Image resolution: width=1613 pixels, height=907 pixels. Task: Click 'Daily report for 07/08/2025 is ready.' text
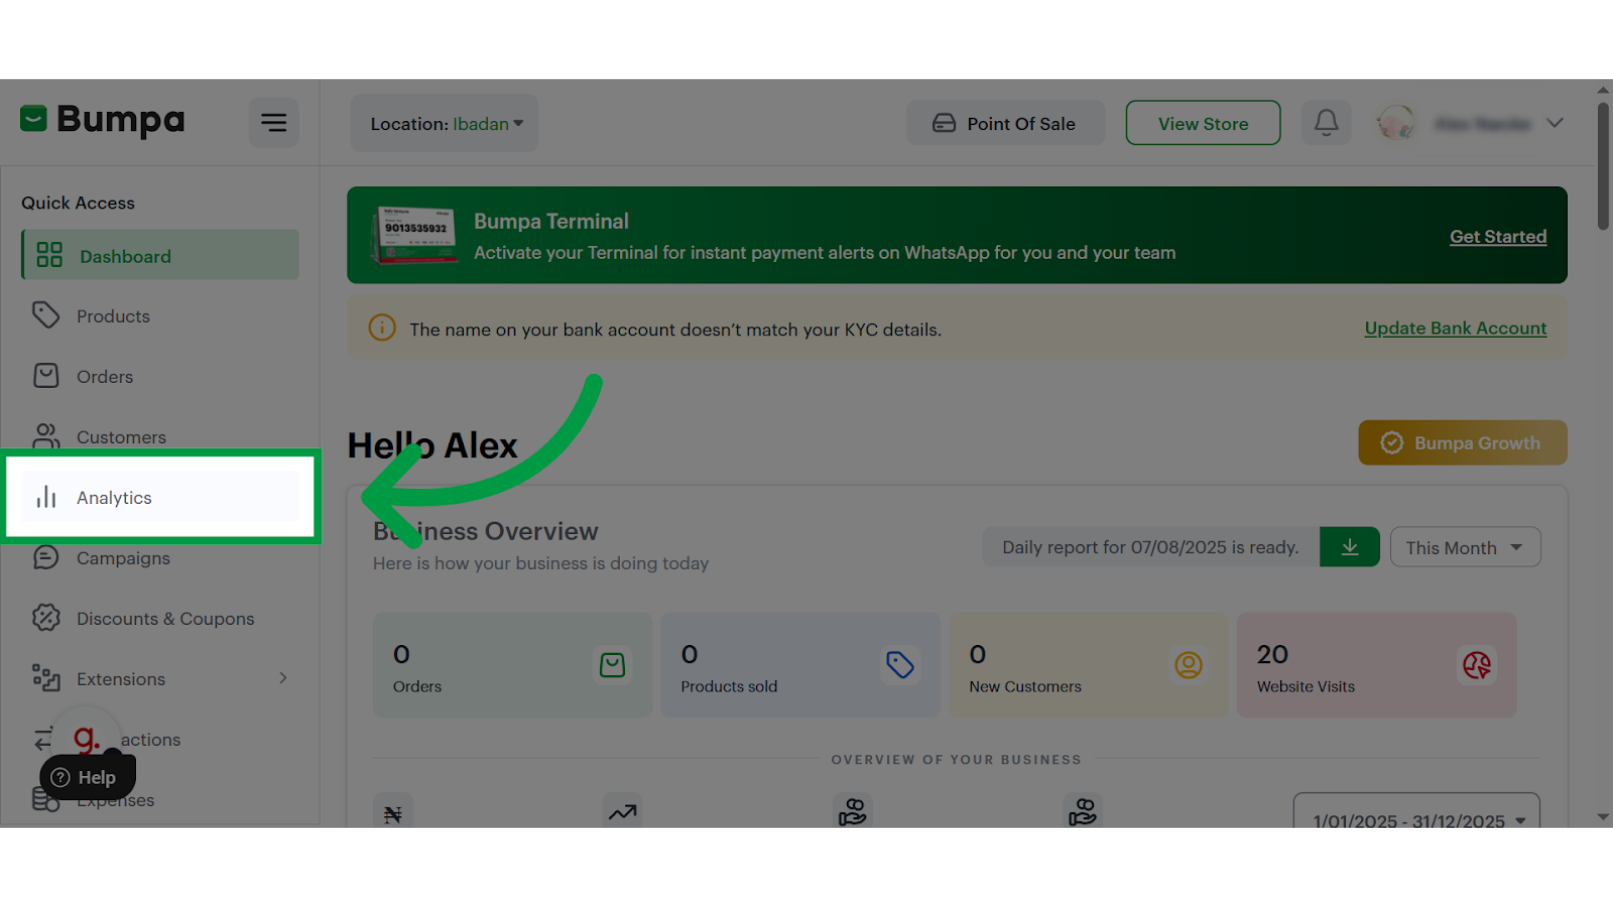tap(1150, 547)
